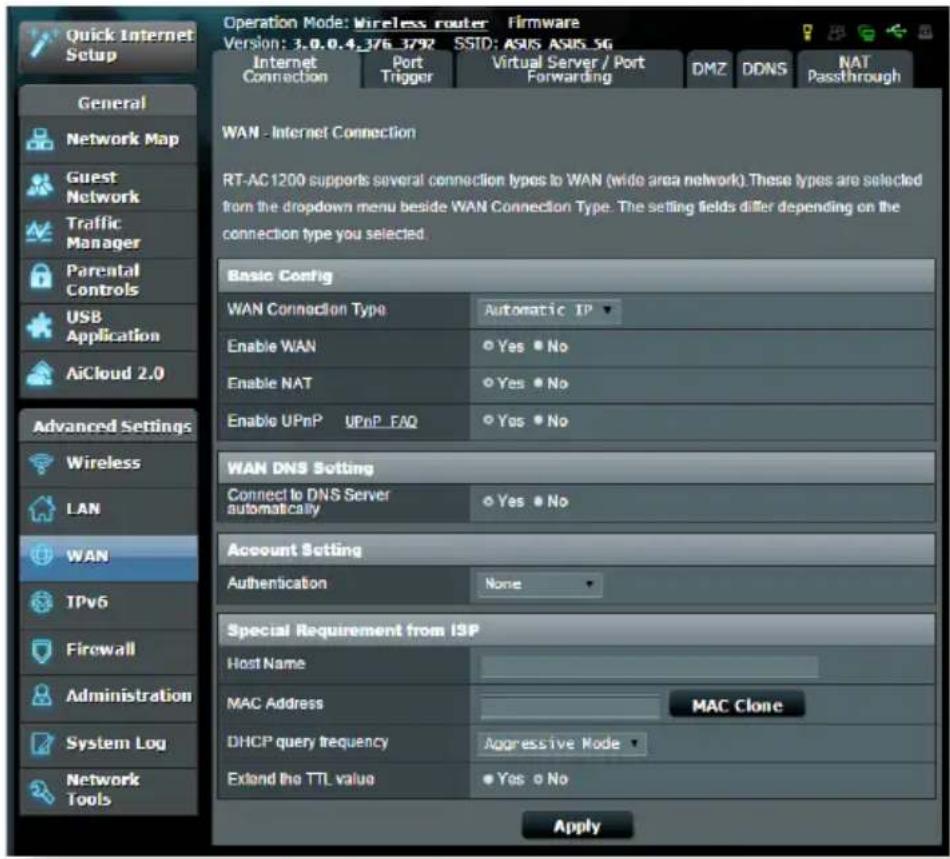Click the LAN house icon
950x859 pixels.
pyautogui.click(x=41, y=509)
